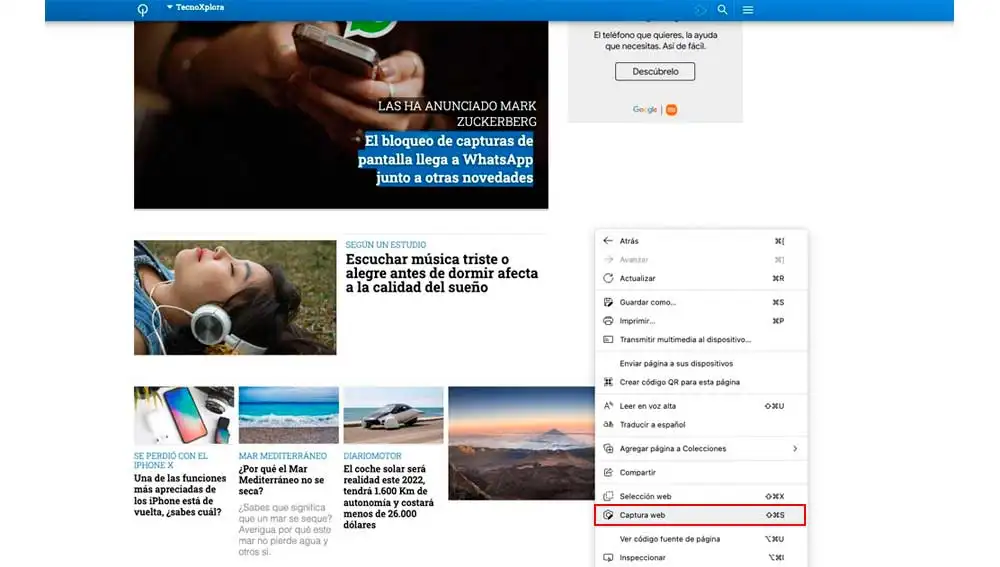
Task: Click the DIARIOMOTOR category label
Action: coord(372,456)
